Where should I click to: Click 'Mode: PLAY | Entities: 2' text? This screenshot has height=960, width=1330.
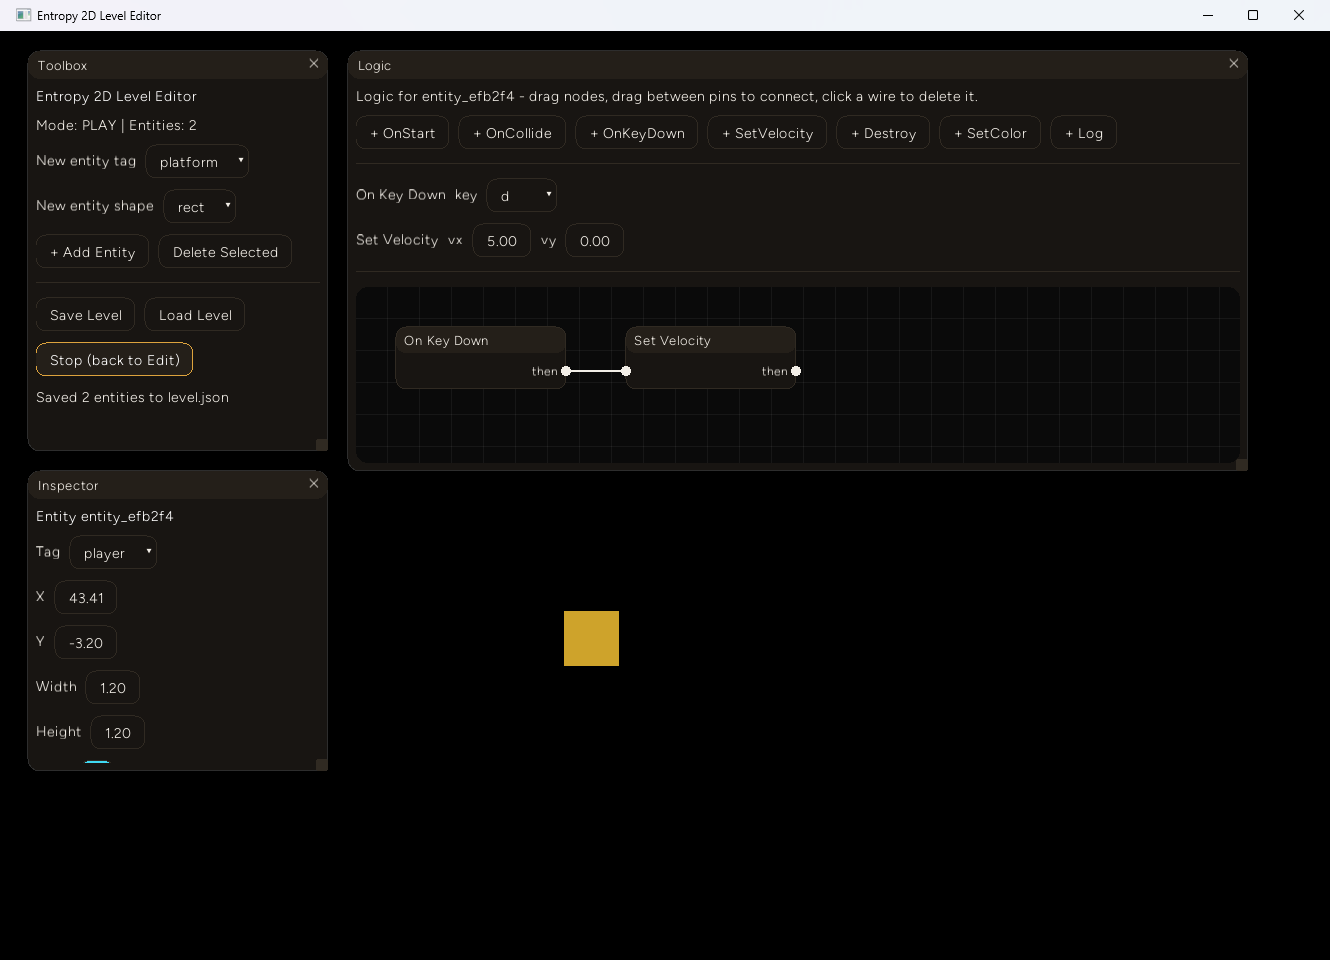click(x=116, y=125)
